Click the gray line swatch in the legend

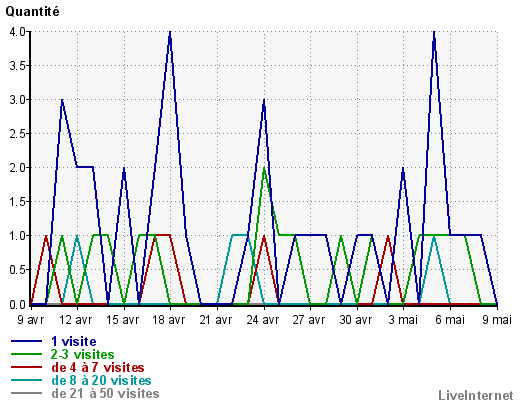point(27,393)
